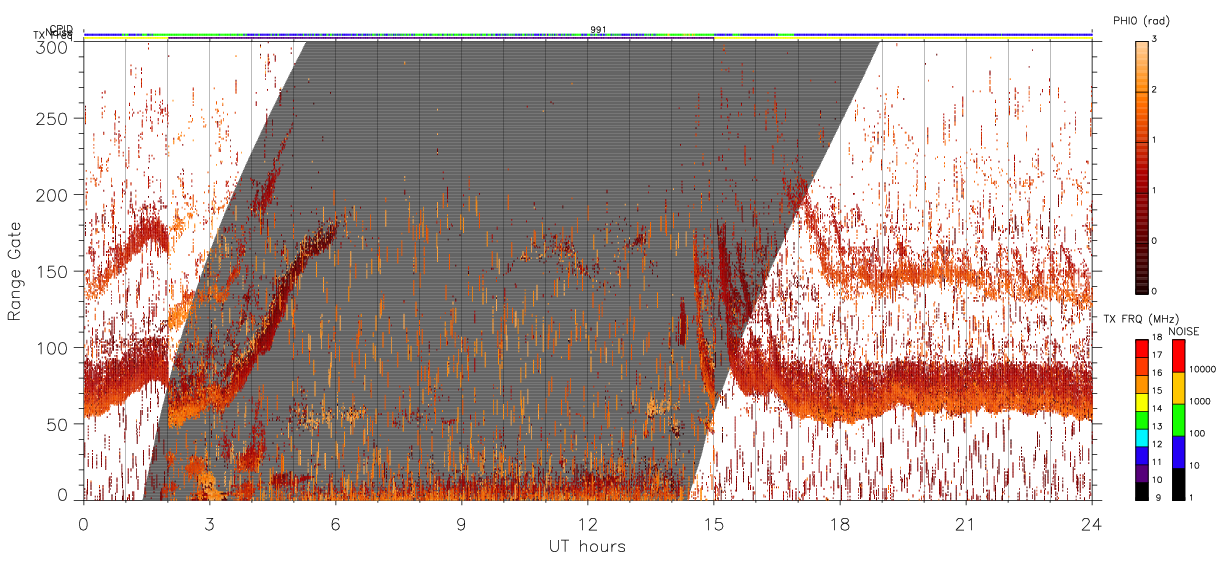Viewport: 1228px width, 567px height.
Task: Click the '100' label on NOISE legend
Action: click(x=1199, y=435)
